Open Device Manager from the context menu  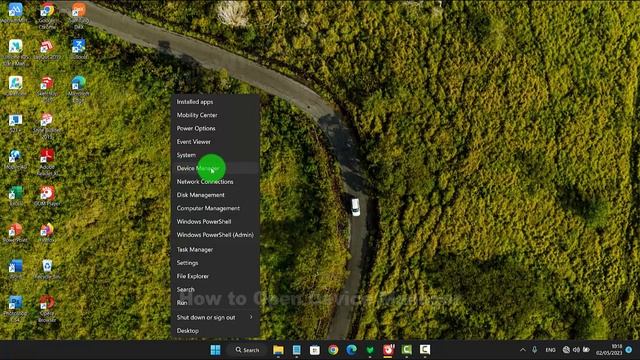[x=215, y=168]
